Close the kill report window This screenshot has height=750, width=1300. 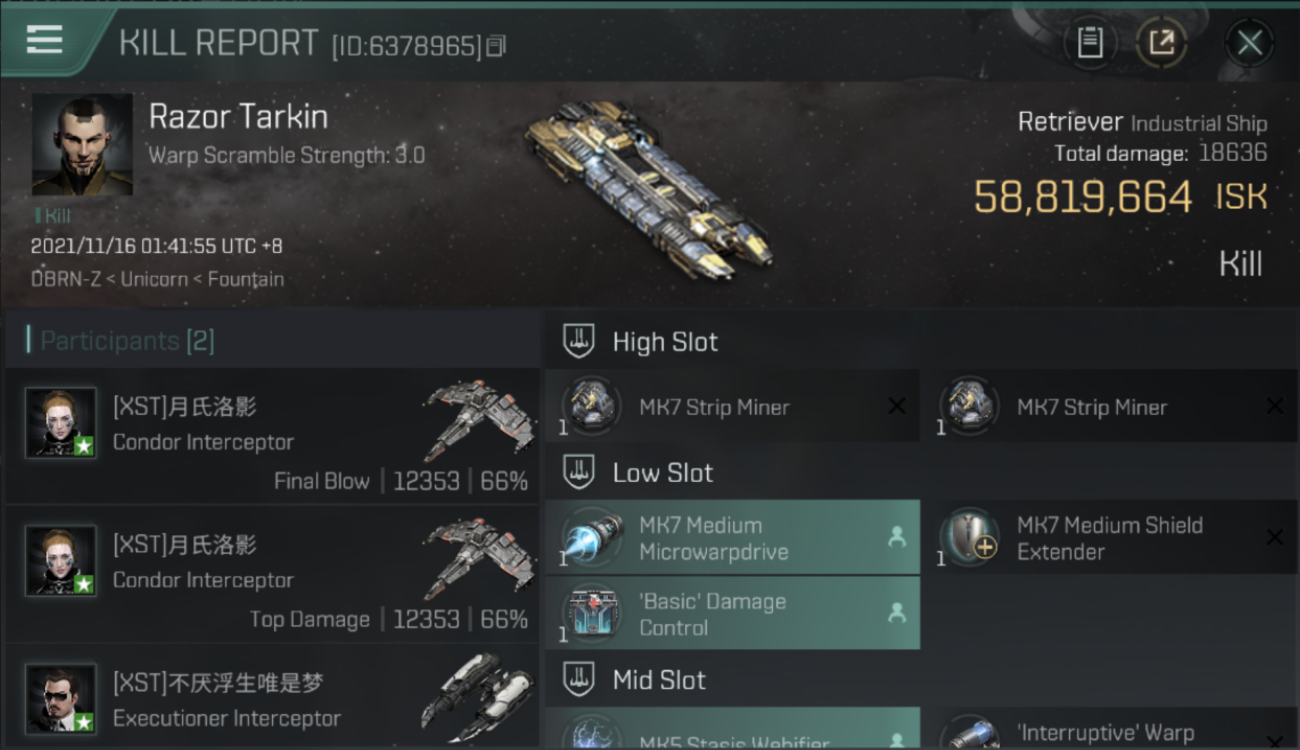click(1249, 43)
